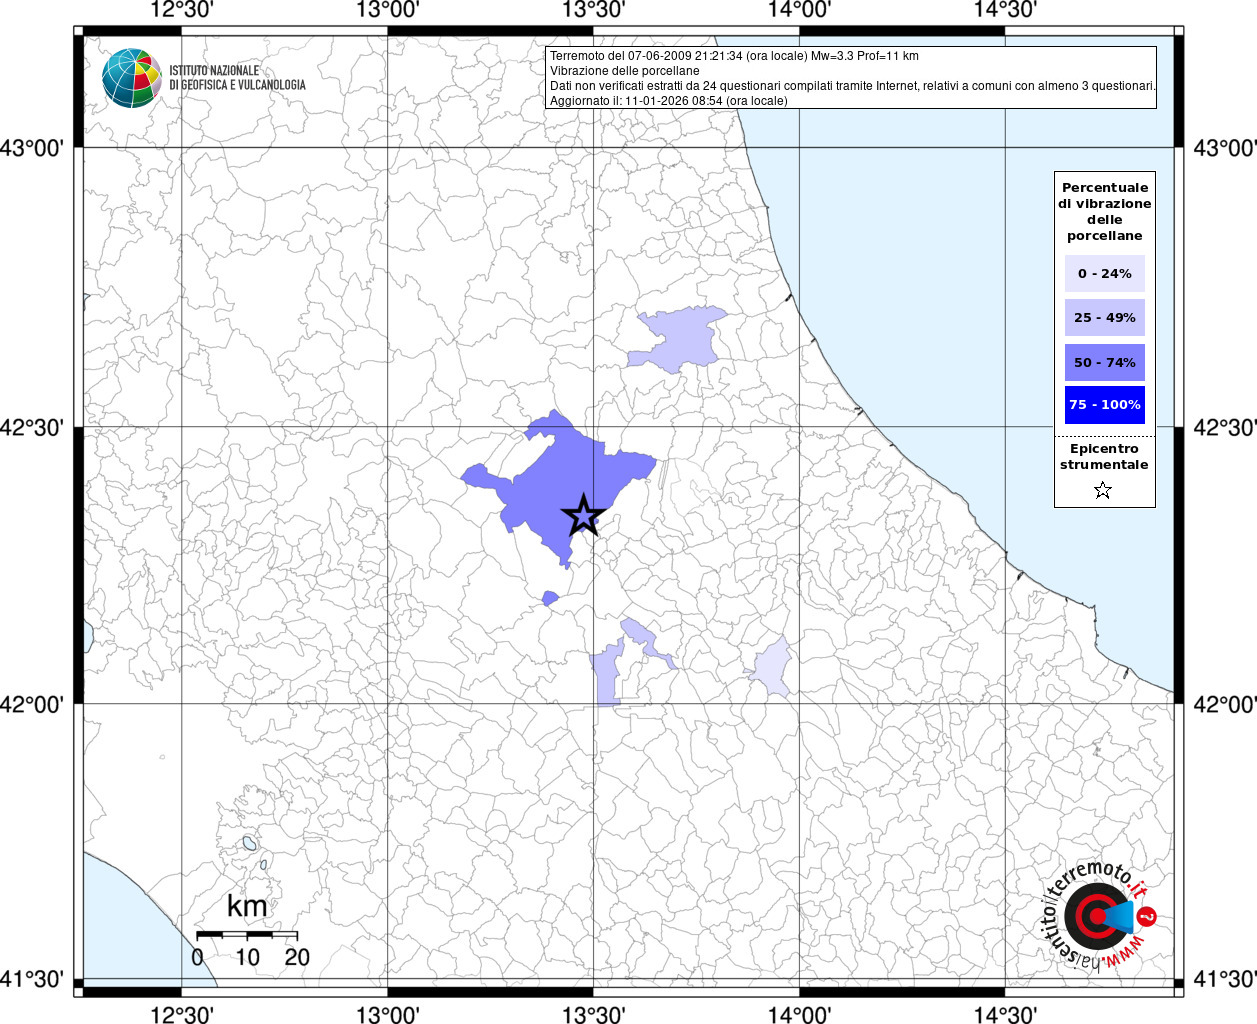The image size is (1257, 1024).
Task: Click the epicenter star on the map
Action: point(583,516)
